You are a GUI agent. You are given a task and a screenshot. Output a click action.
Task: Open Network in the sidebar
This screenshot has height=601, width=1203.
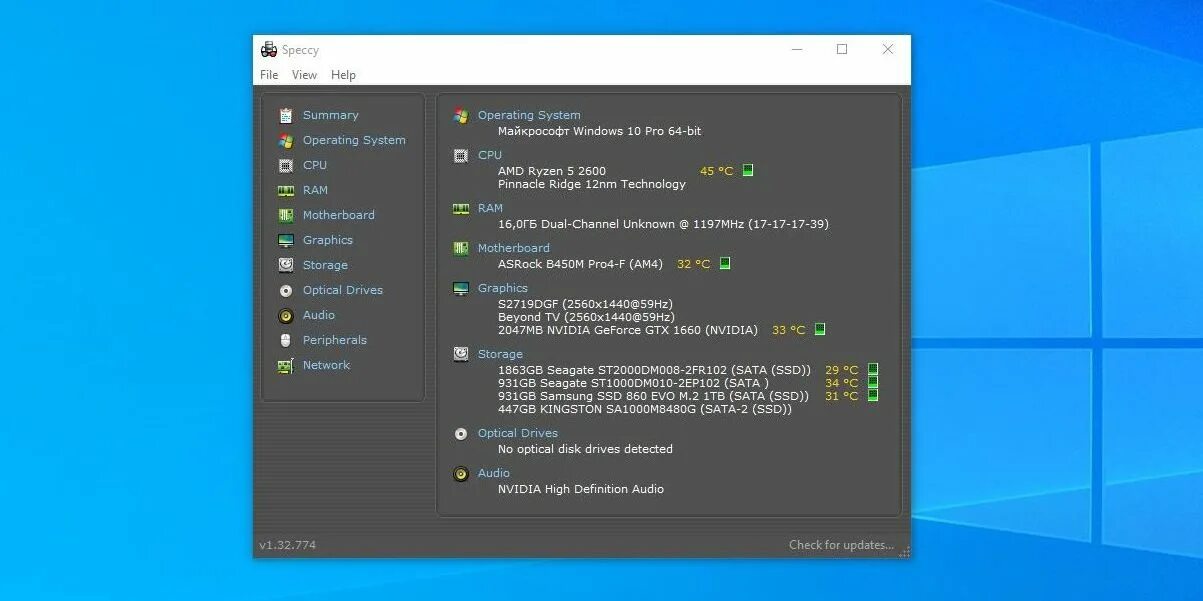coord(326,365)
